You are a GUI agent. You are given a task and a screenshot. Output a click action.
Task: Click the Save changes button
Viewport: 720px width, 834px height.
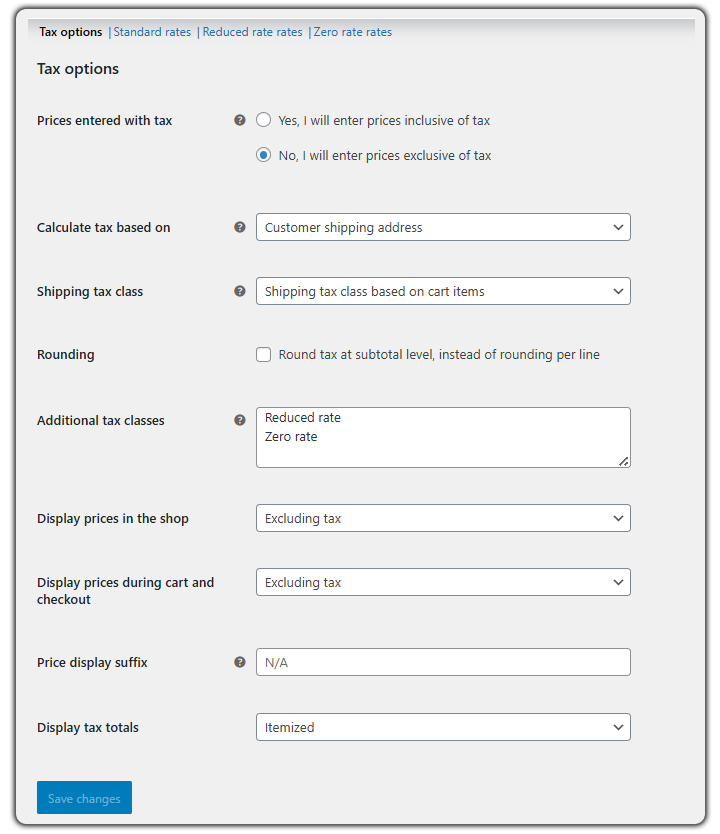(x=84, y=798)
